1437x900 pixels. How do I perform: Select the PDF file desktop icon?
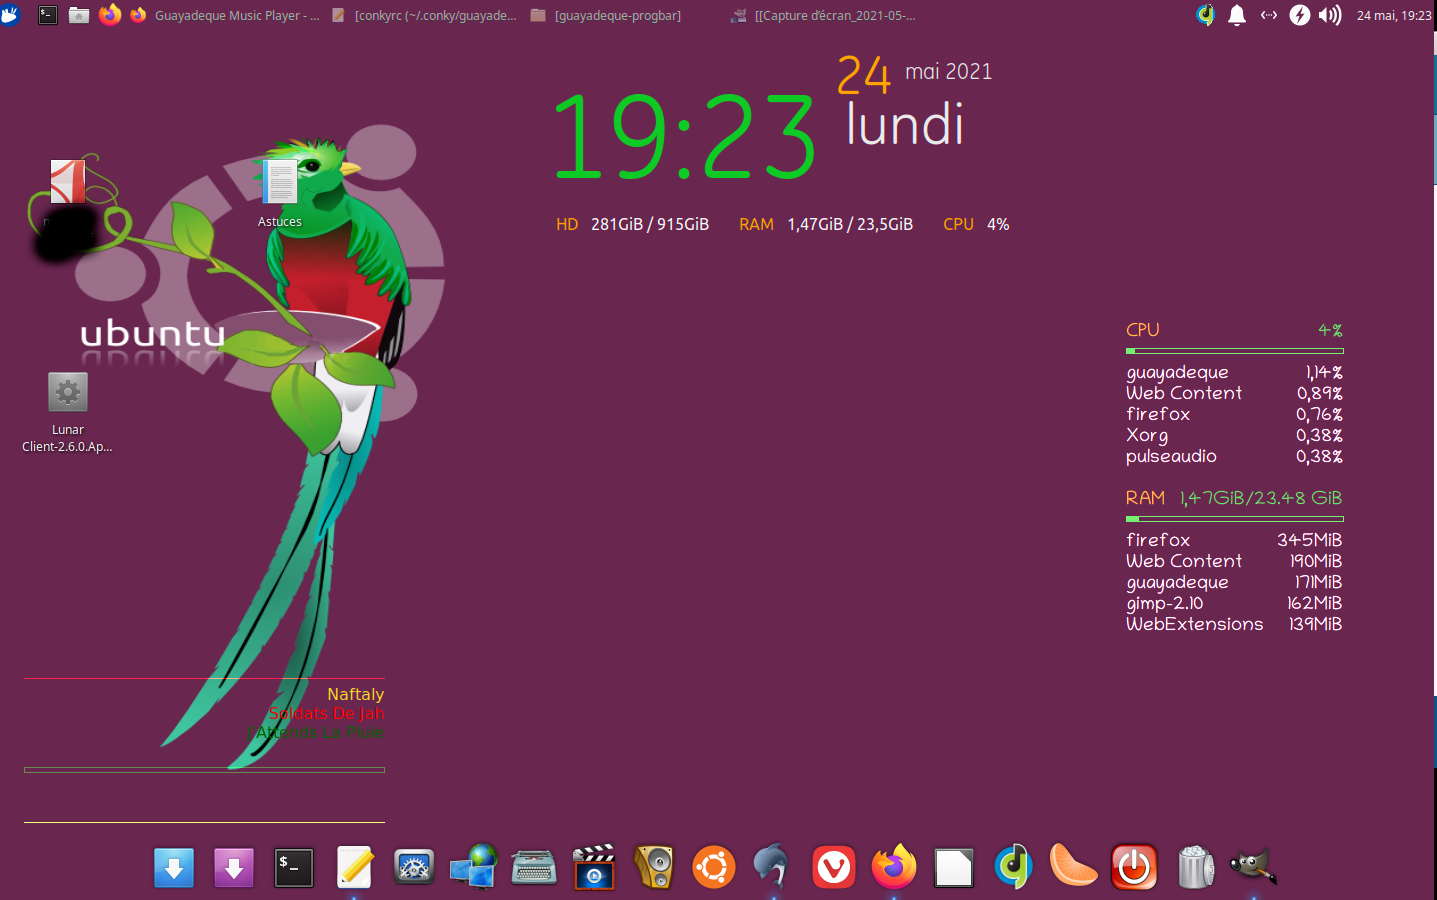68,182
